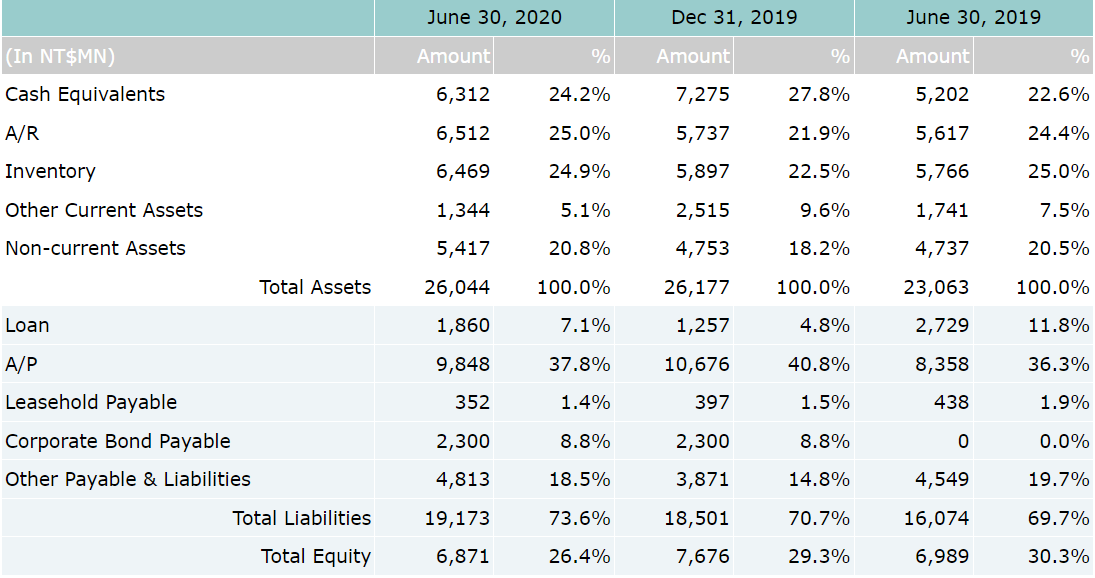Click the 26,044 Total Assets amount
Image resolution: width=1095 pixels, height=578 pixels.
point(457,287)
